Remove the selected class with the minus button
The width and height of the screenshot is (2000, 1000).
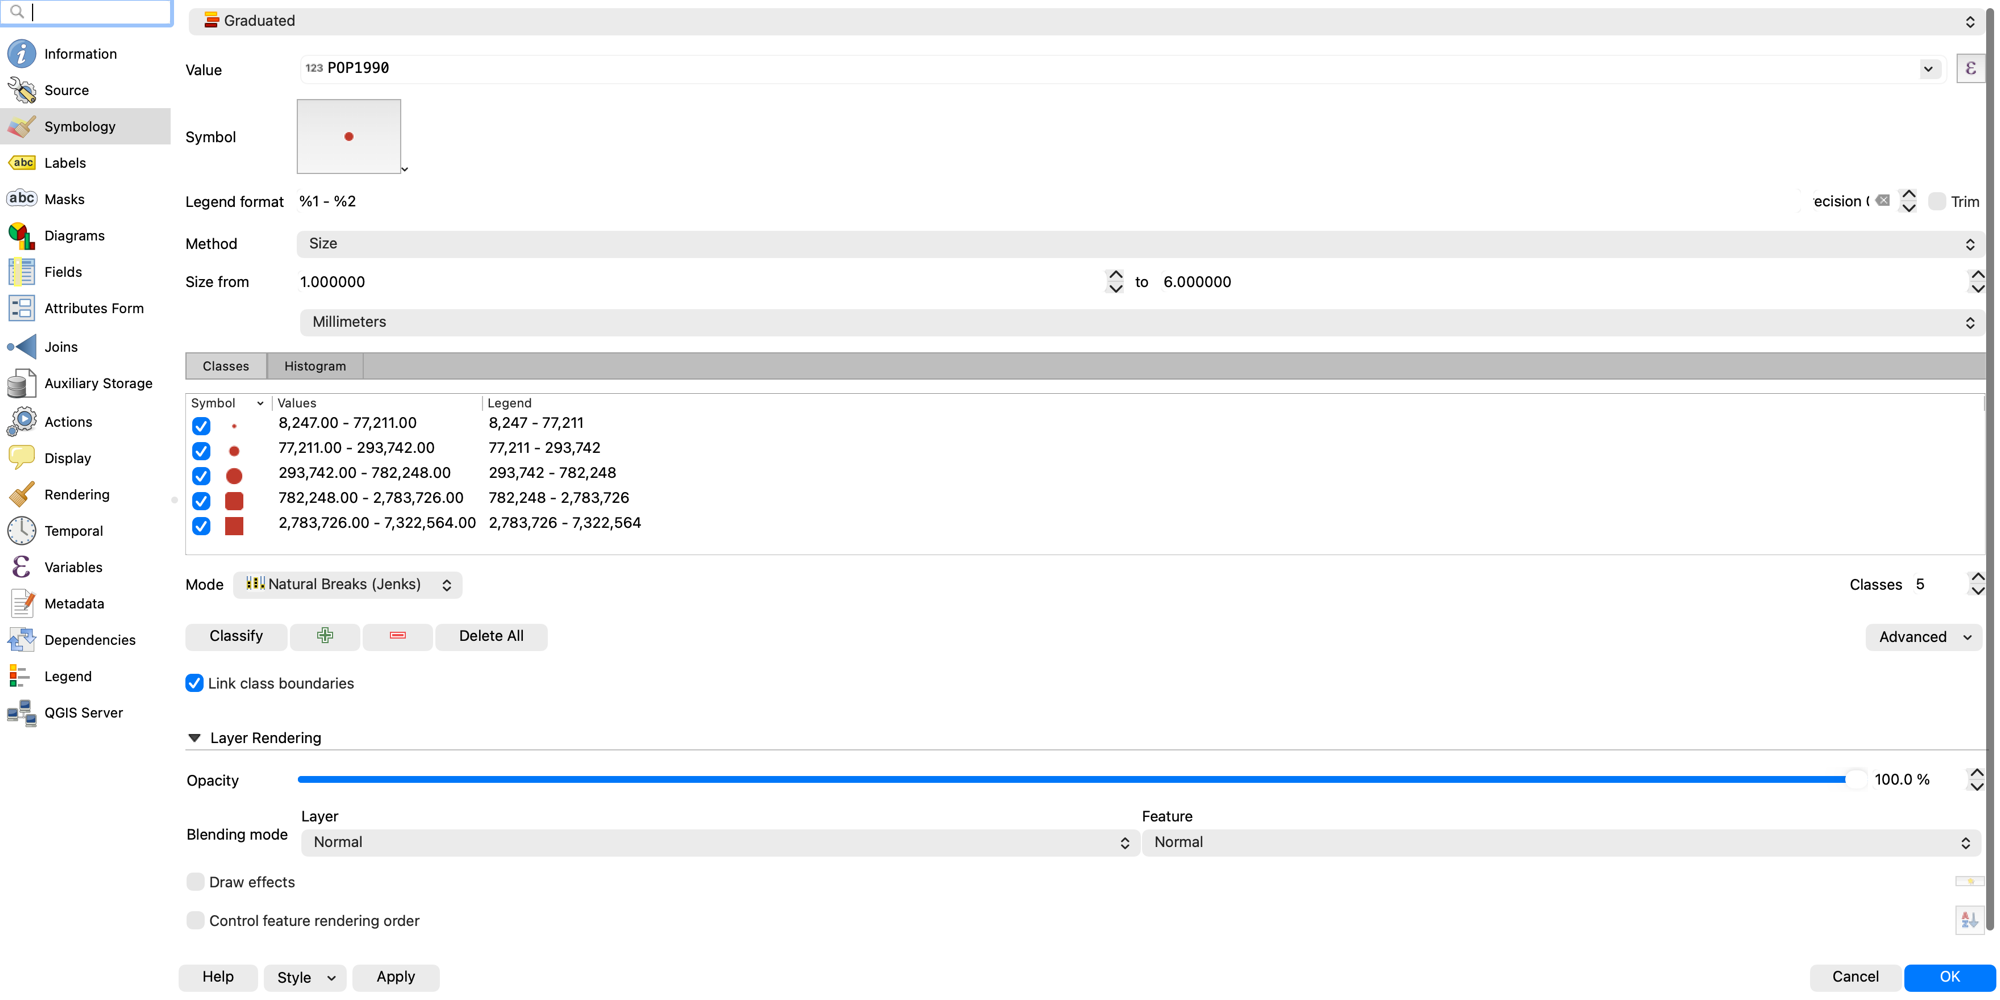coord(398,636)
